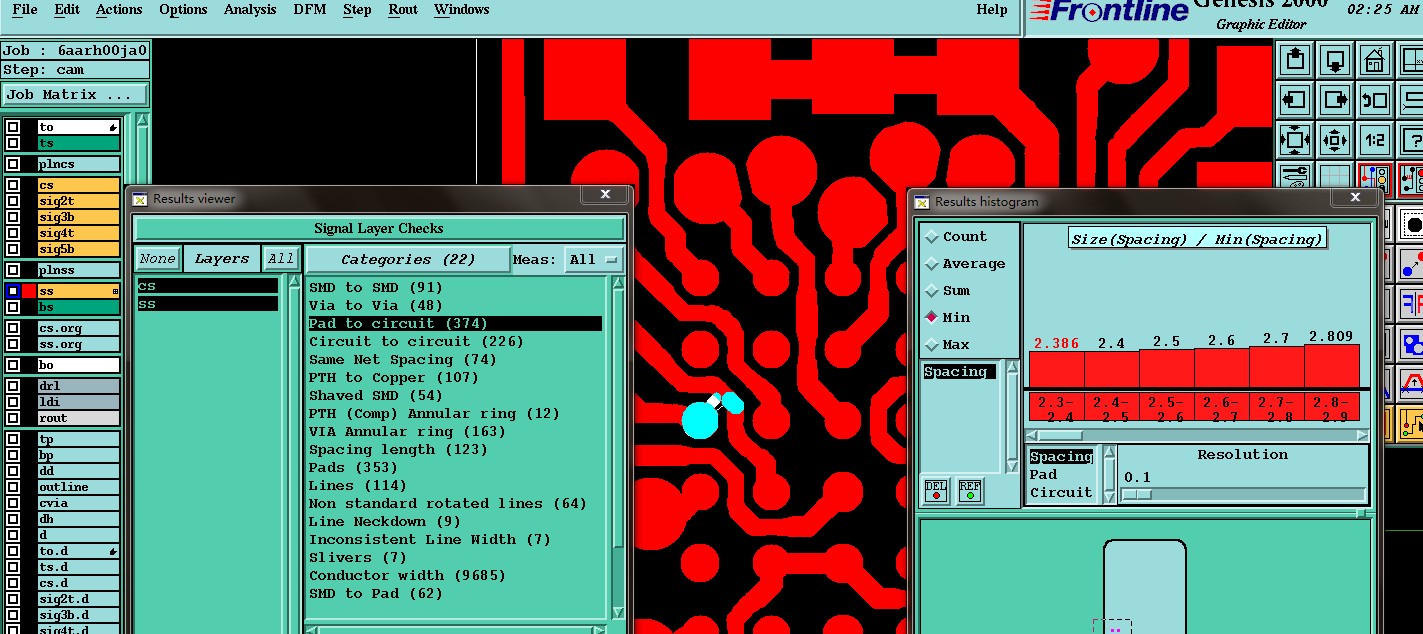
Task: Select 'Pad' in histogram attribute list
Action: point(1044,475)
